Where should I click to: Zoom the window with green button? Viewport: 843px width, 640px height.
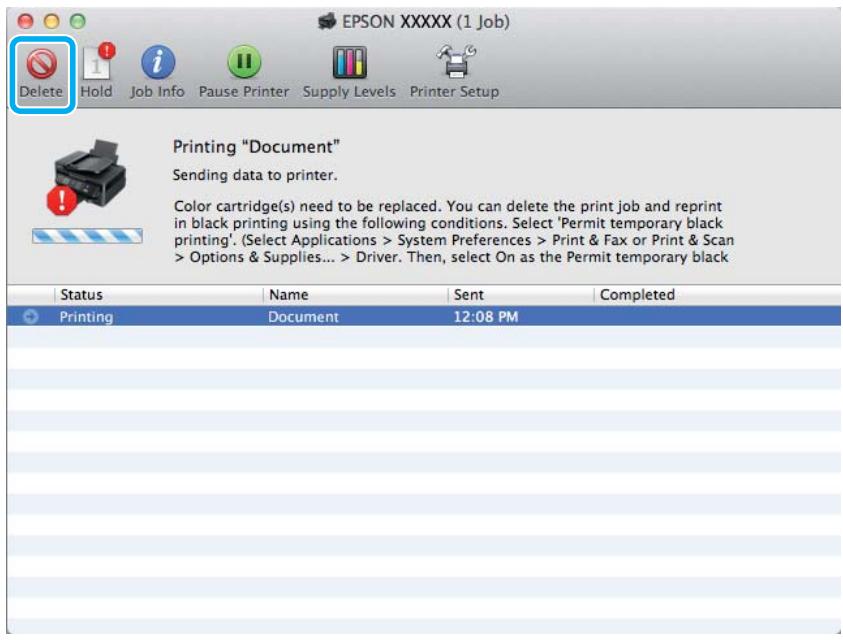tap(78, 22)
